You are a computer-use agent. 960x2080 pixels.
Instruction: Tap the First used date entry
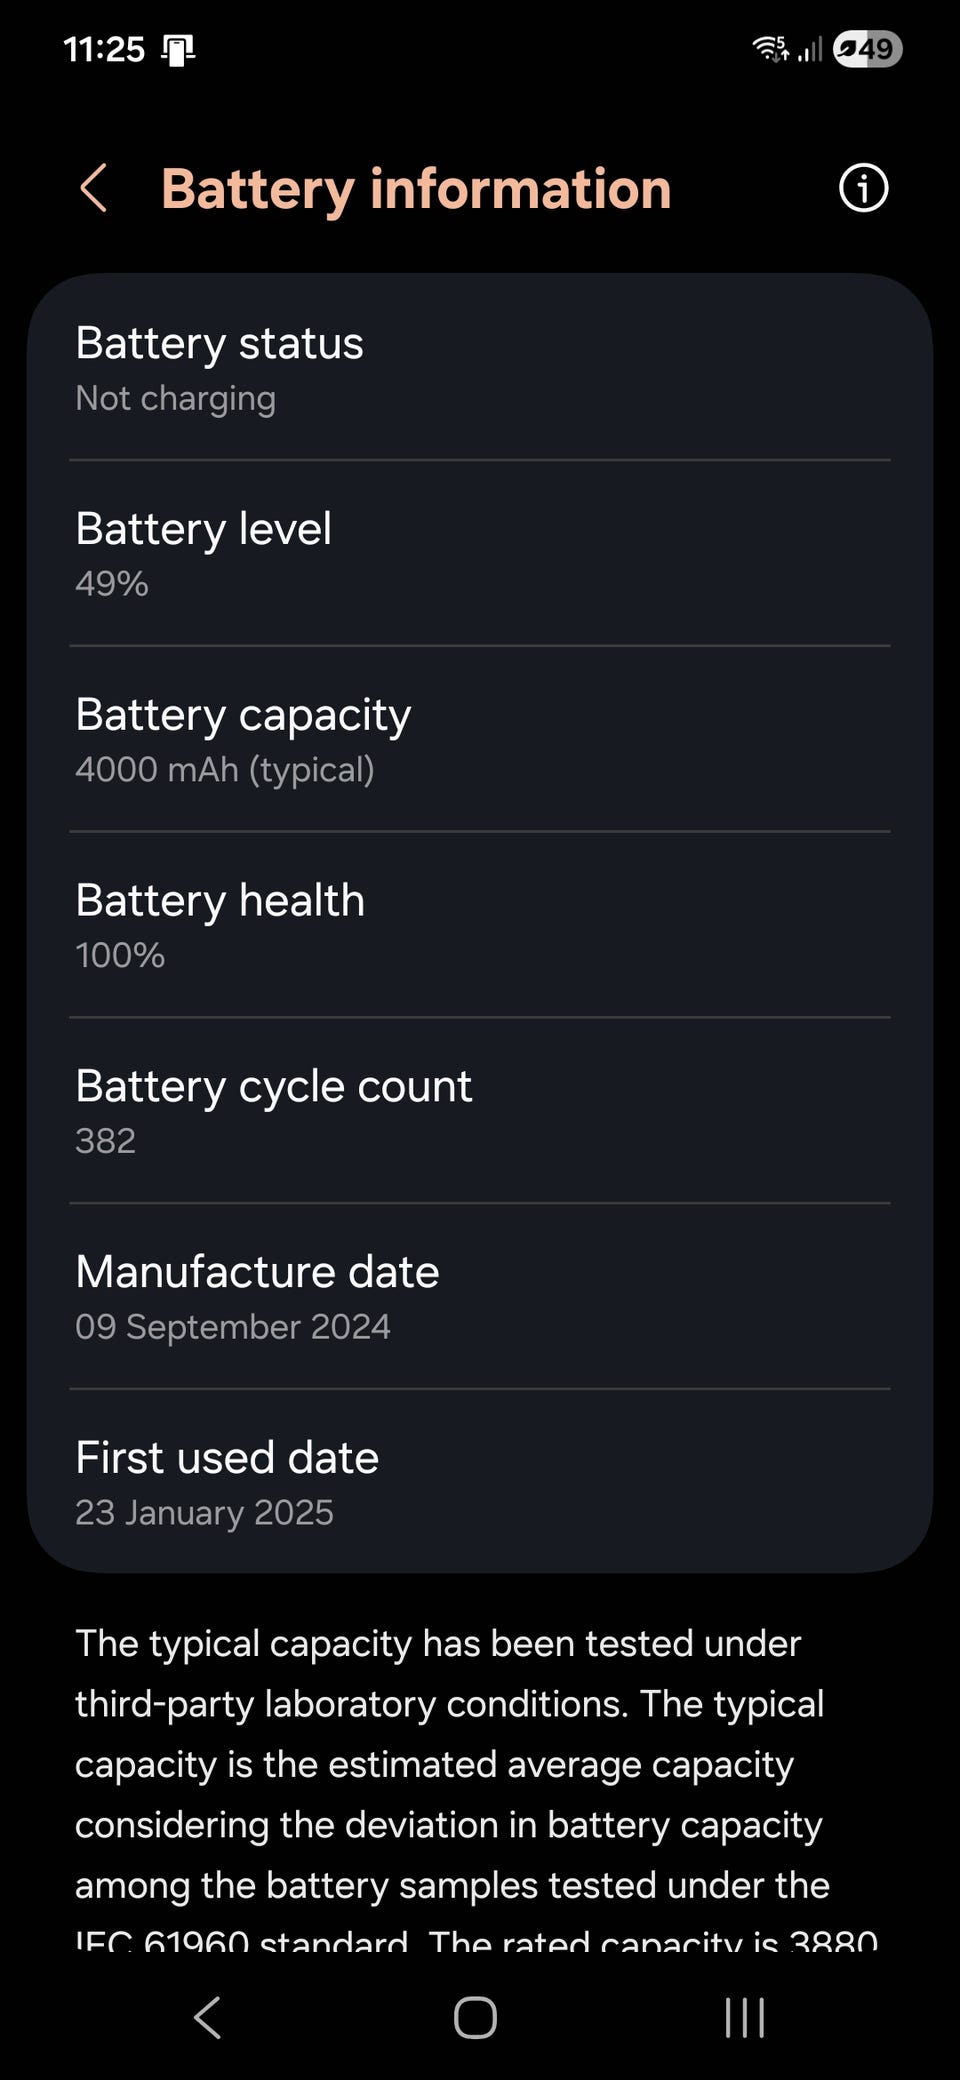480,1481
